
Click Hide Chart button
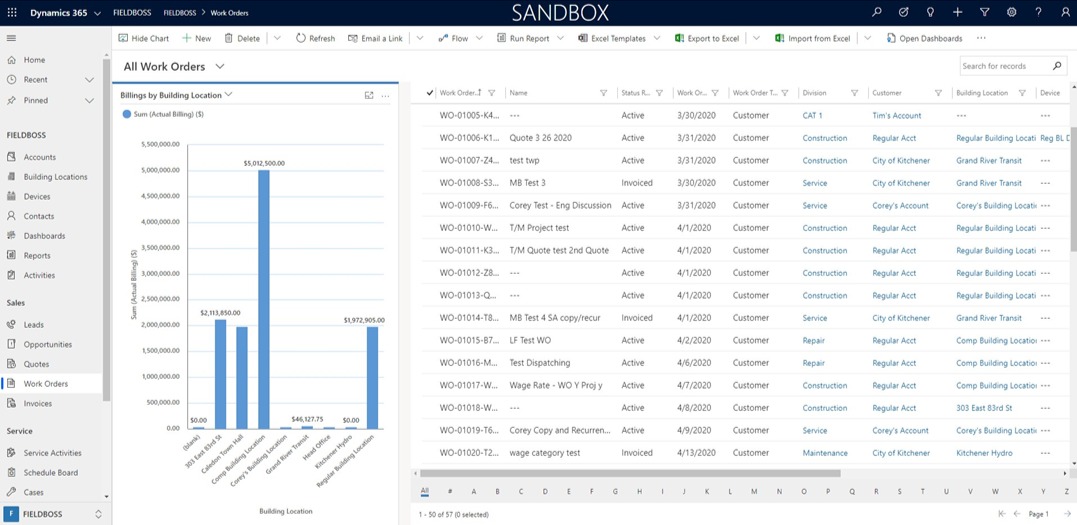[143, 38]
